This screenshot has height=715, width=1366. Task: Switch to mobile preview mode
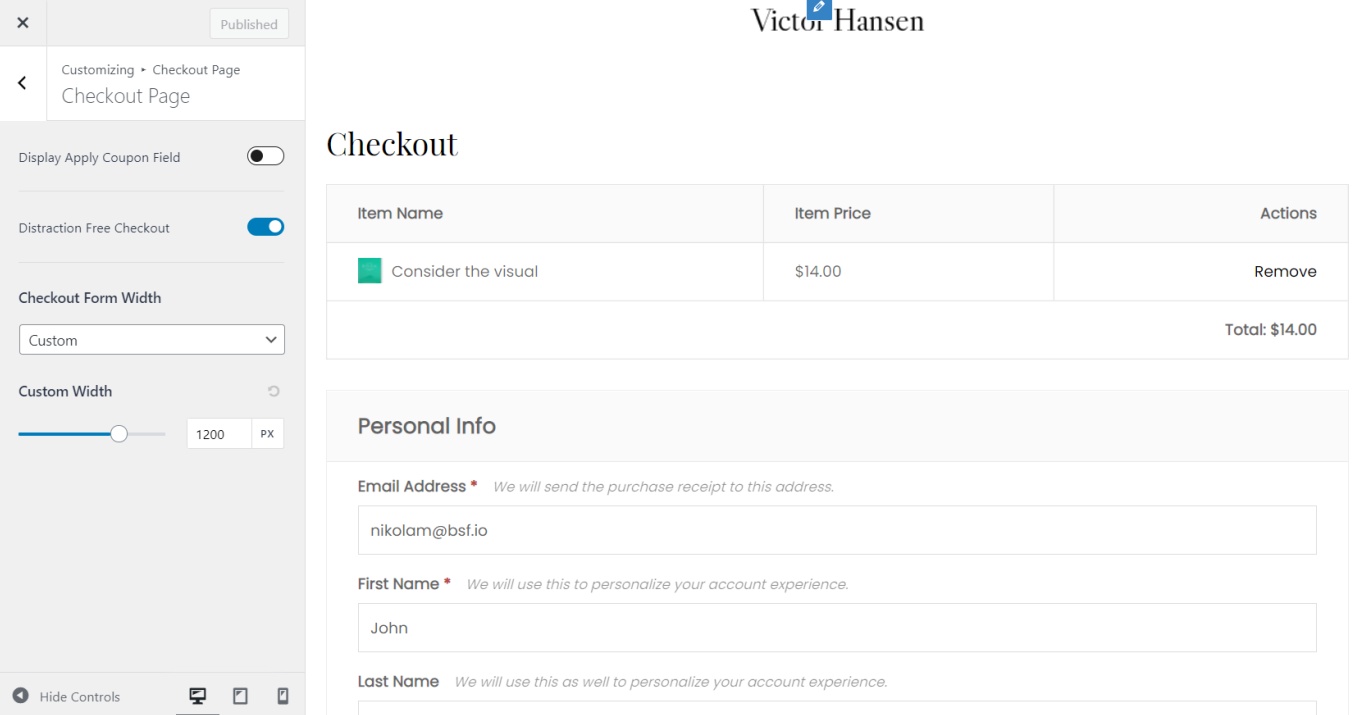[281, 695]
